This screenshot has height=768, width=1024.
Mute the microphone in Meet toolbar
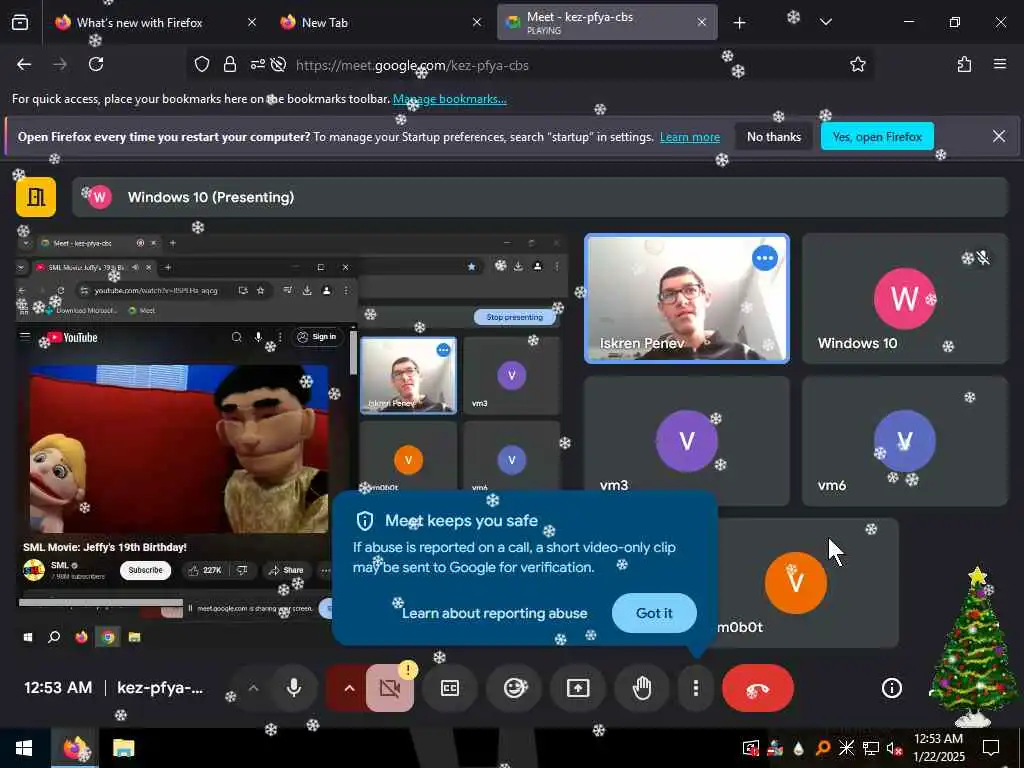click(294, 688)
